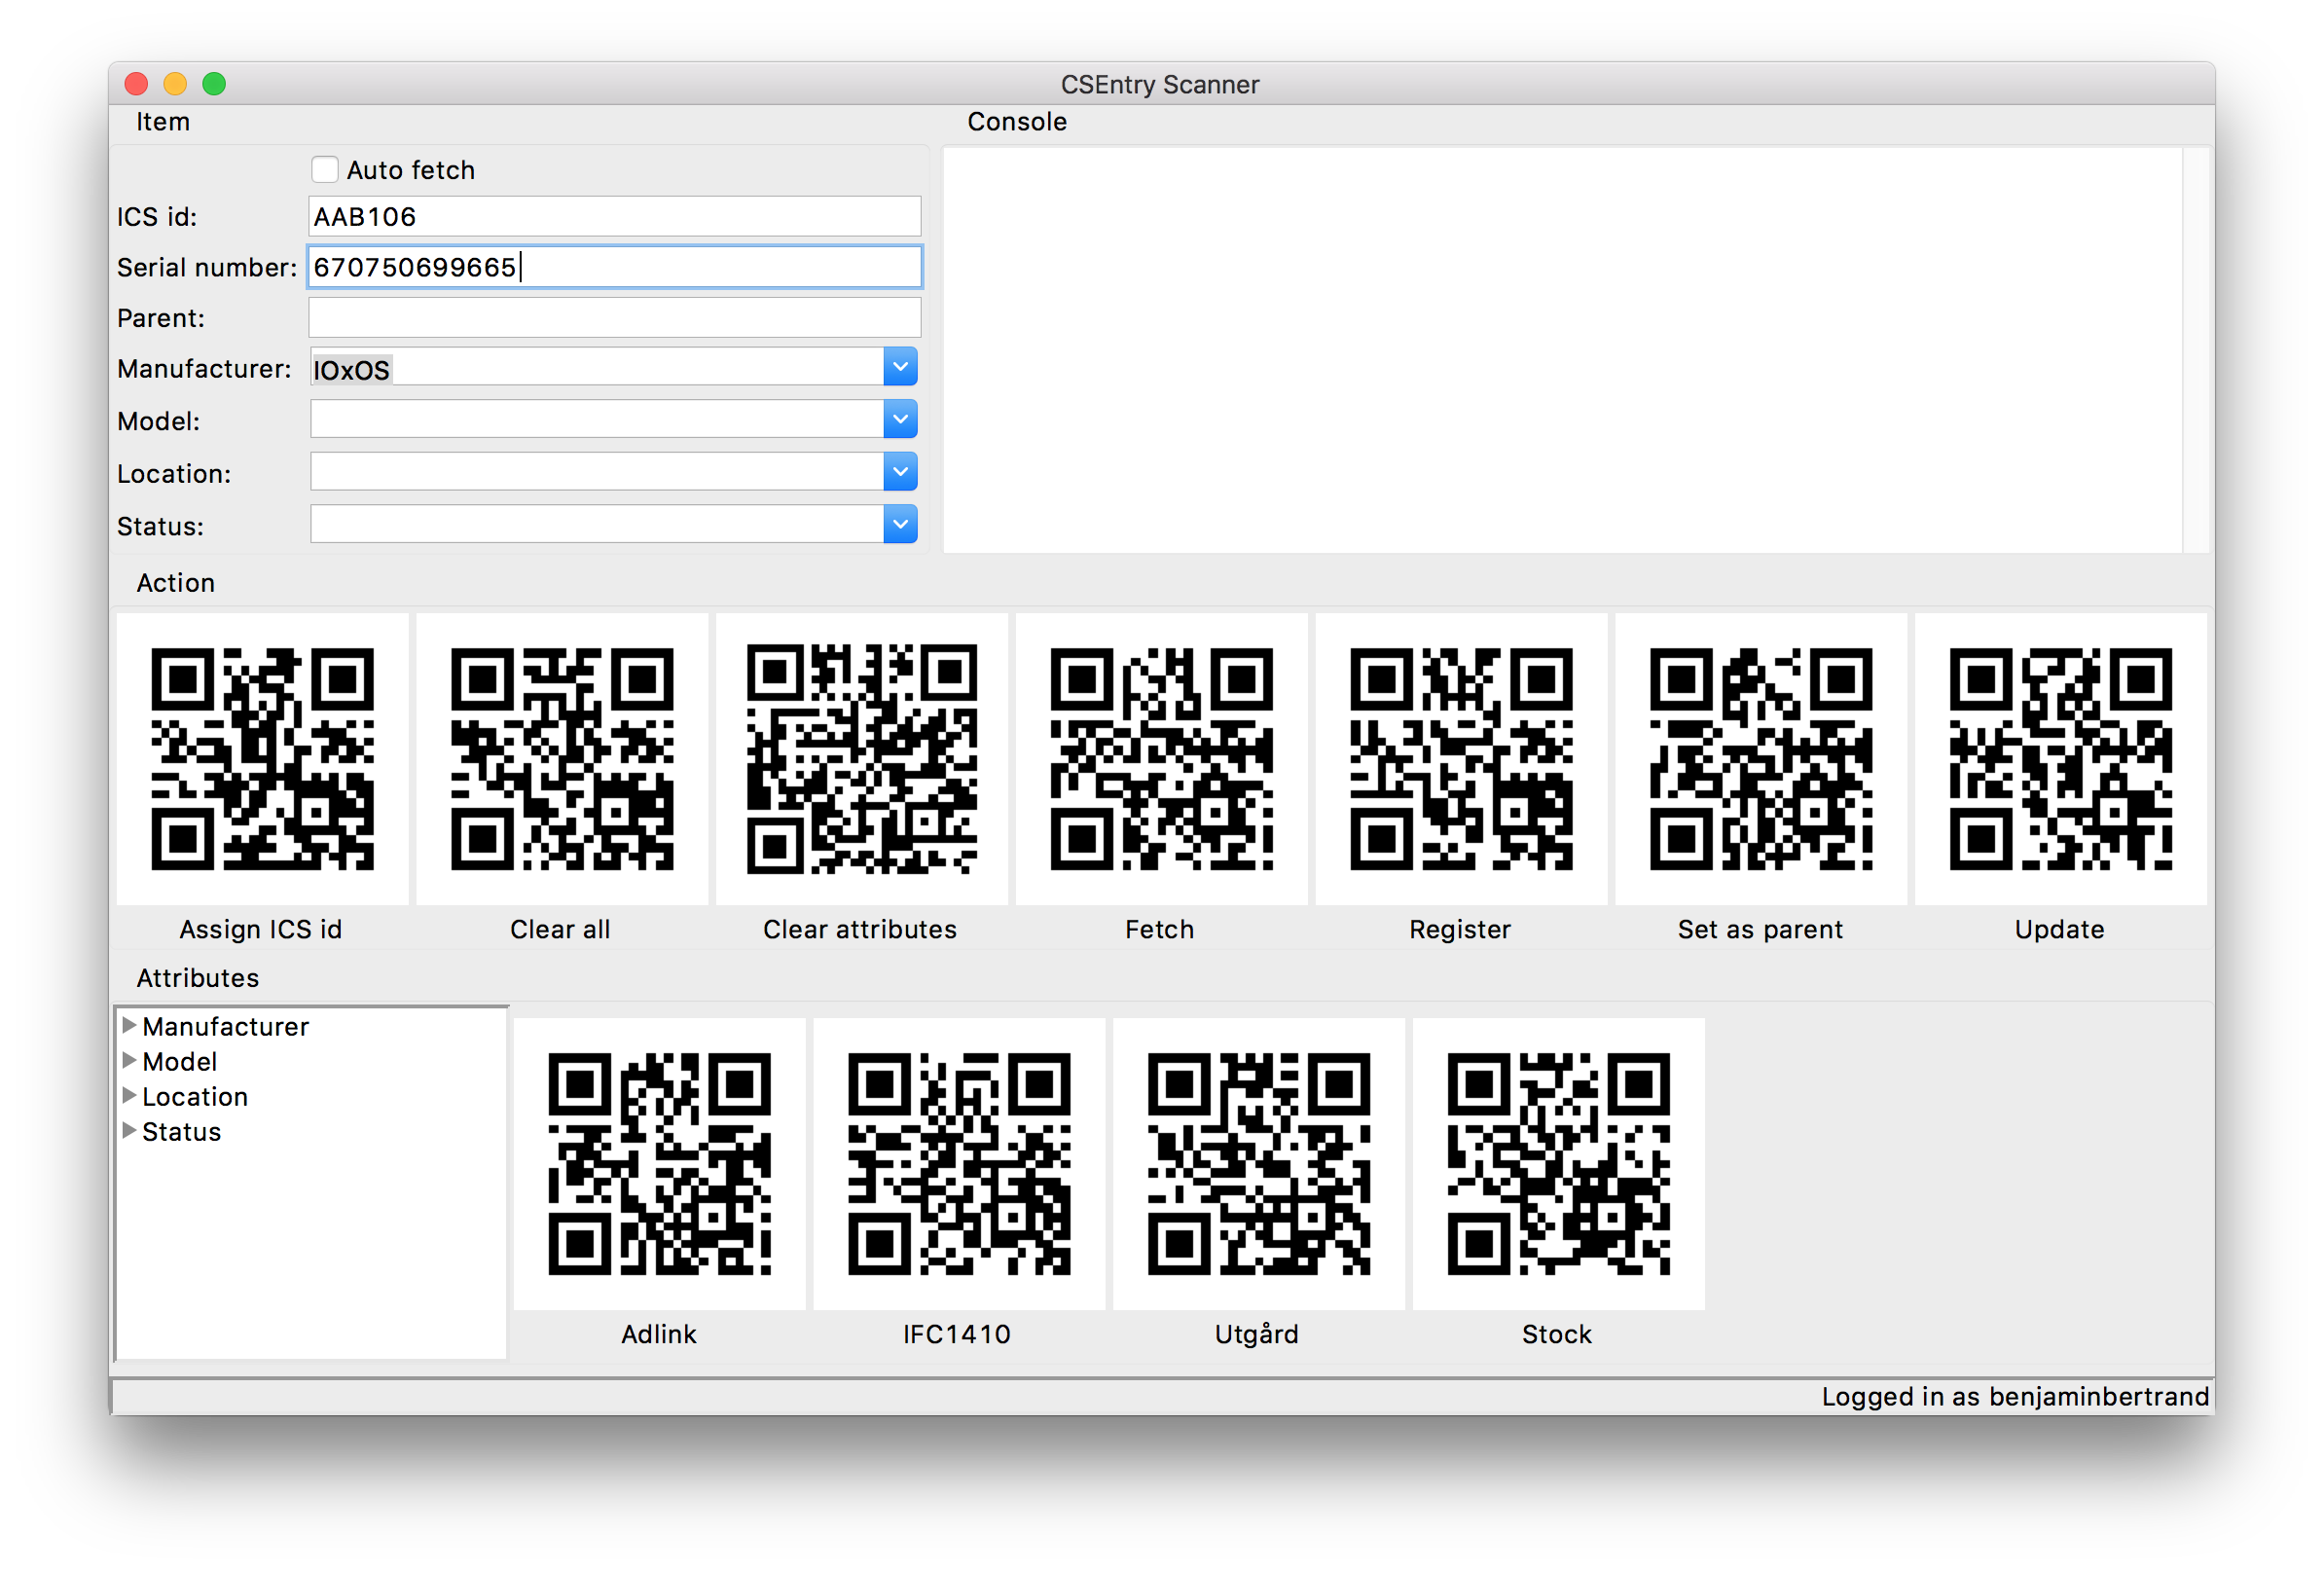Open the Manufacturer dropdown showing IOxOS

pyautogui.click(x=899, y=366)
